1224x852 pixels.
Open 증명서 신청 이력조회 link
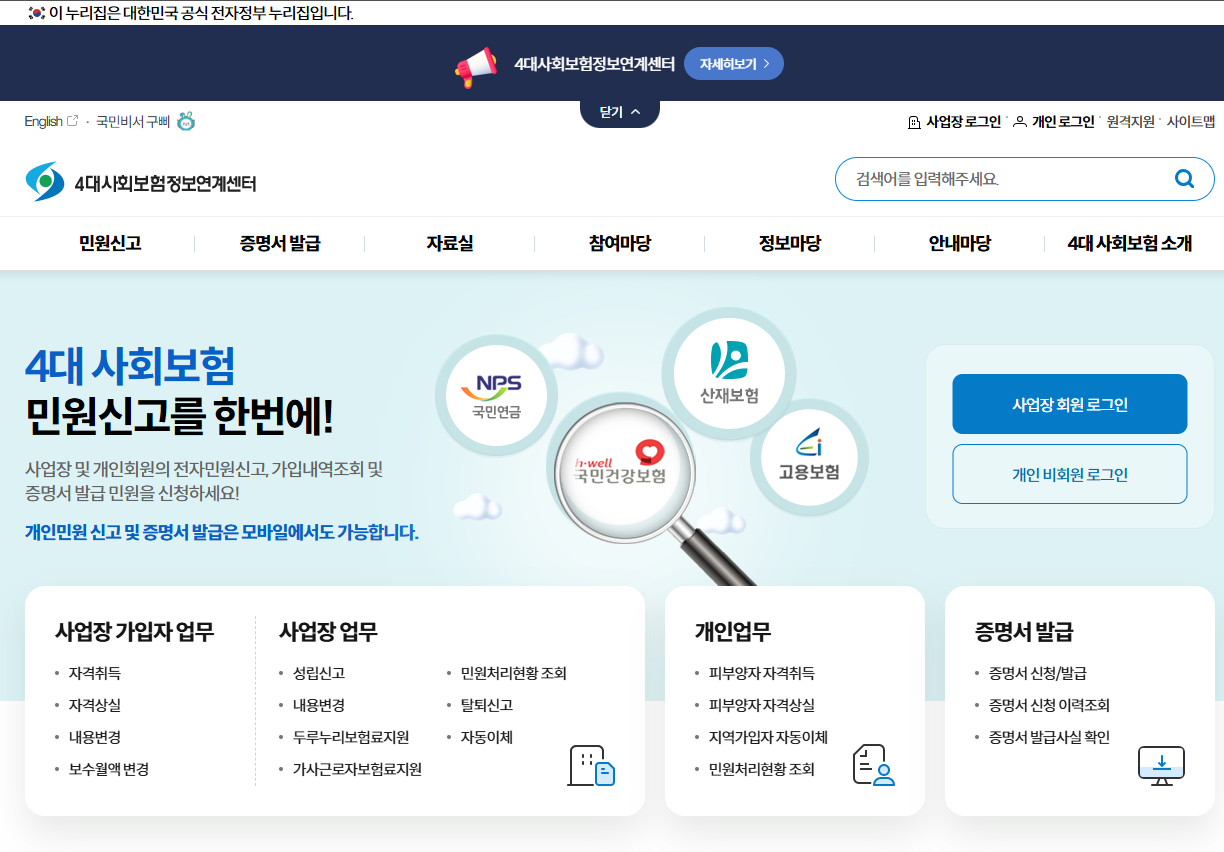[1050, 705]
